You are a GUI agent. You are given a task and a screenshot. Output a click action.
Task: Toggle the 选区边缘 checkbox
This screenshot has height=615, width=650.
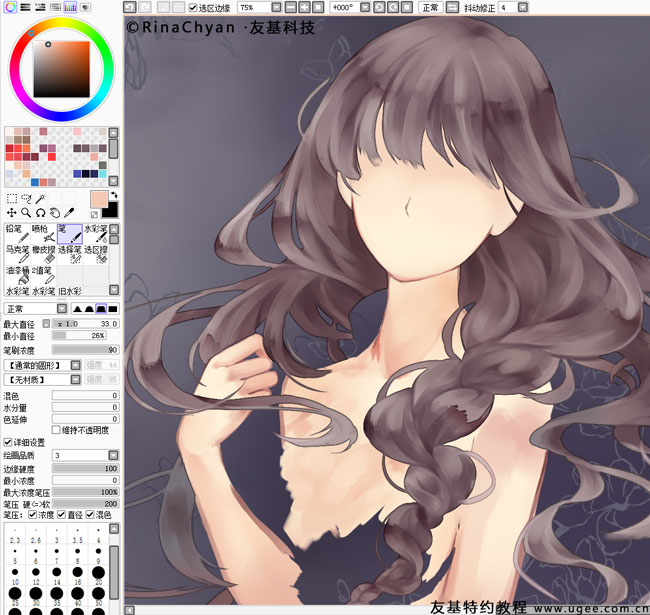pos(193,7)
